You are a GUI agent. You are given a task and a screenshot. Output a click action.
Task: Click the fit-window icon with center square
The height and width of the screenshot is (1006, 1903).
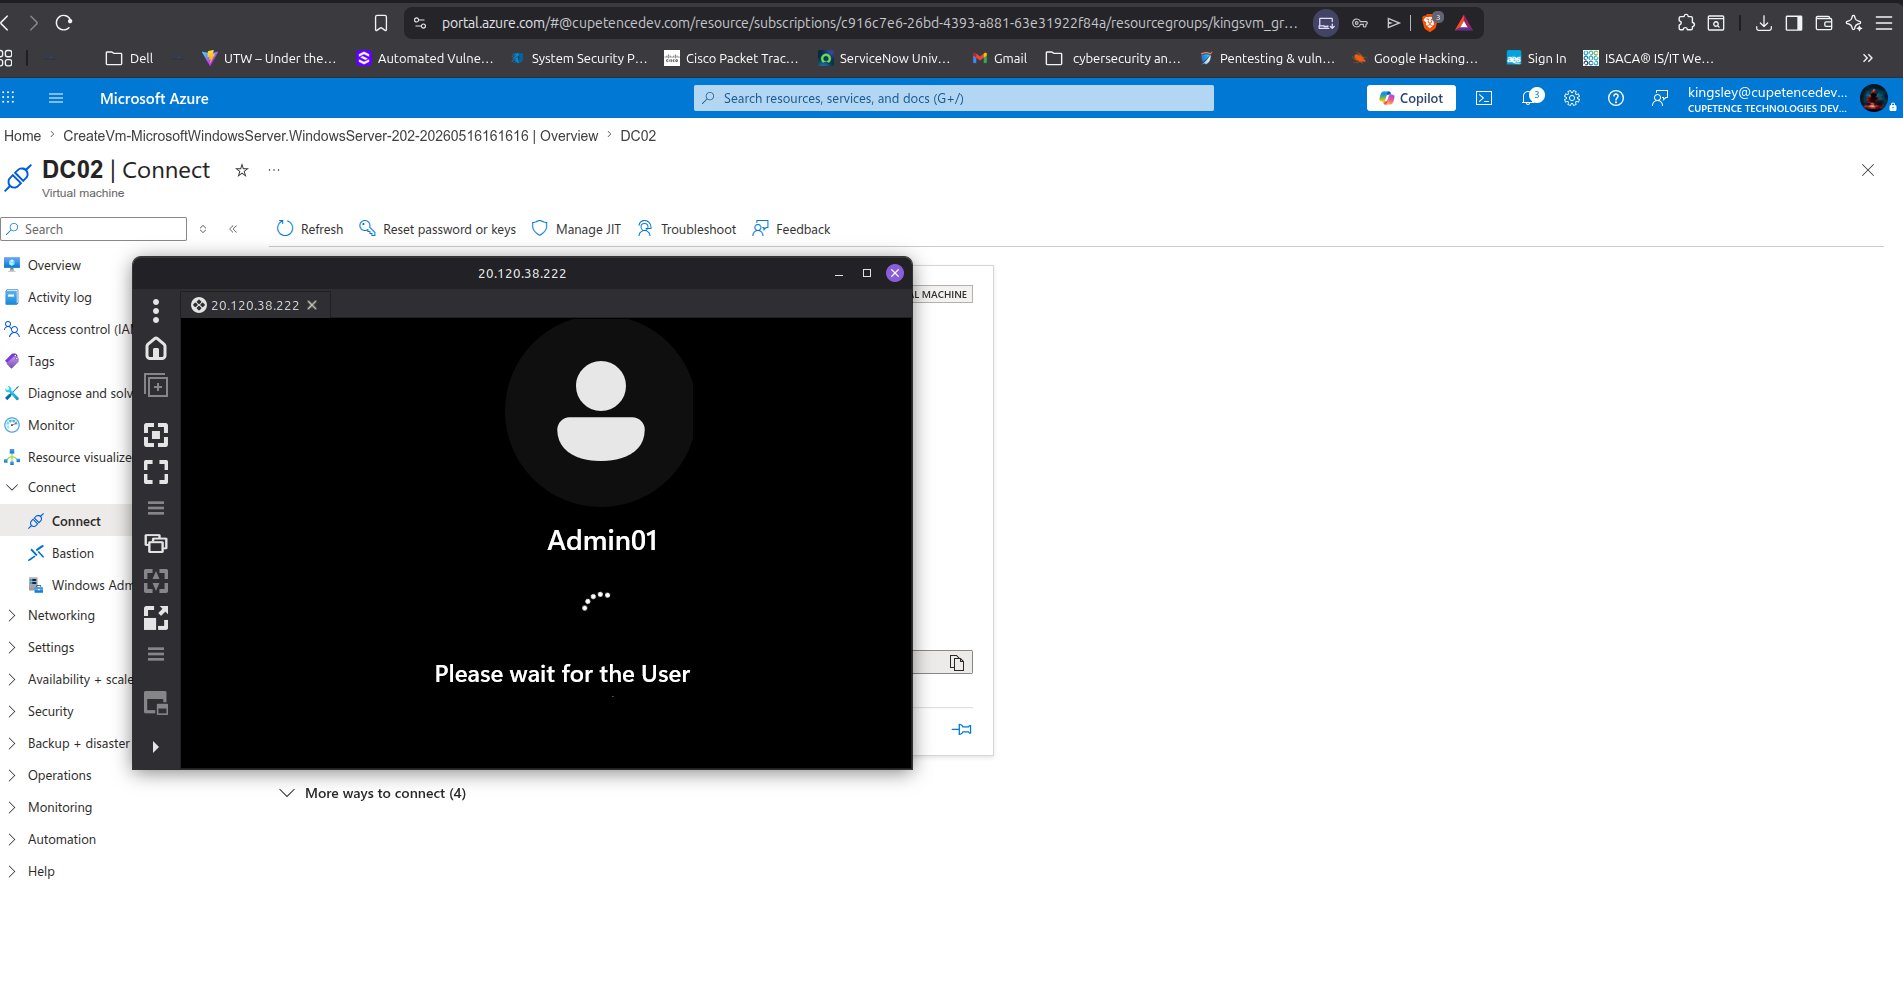pyautogui.click(x=156, y=434)
